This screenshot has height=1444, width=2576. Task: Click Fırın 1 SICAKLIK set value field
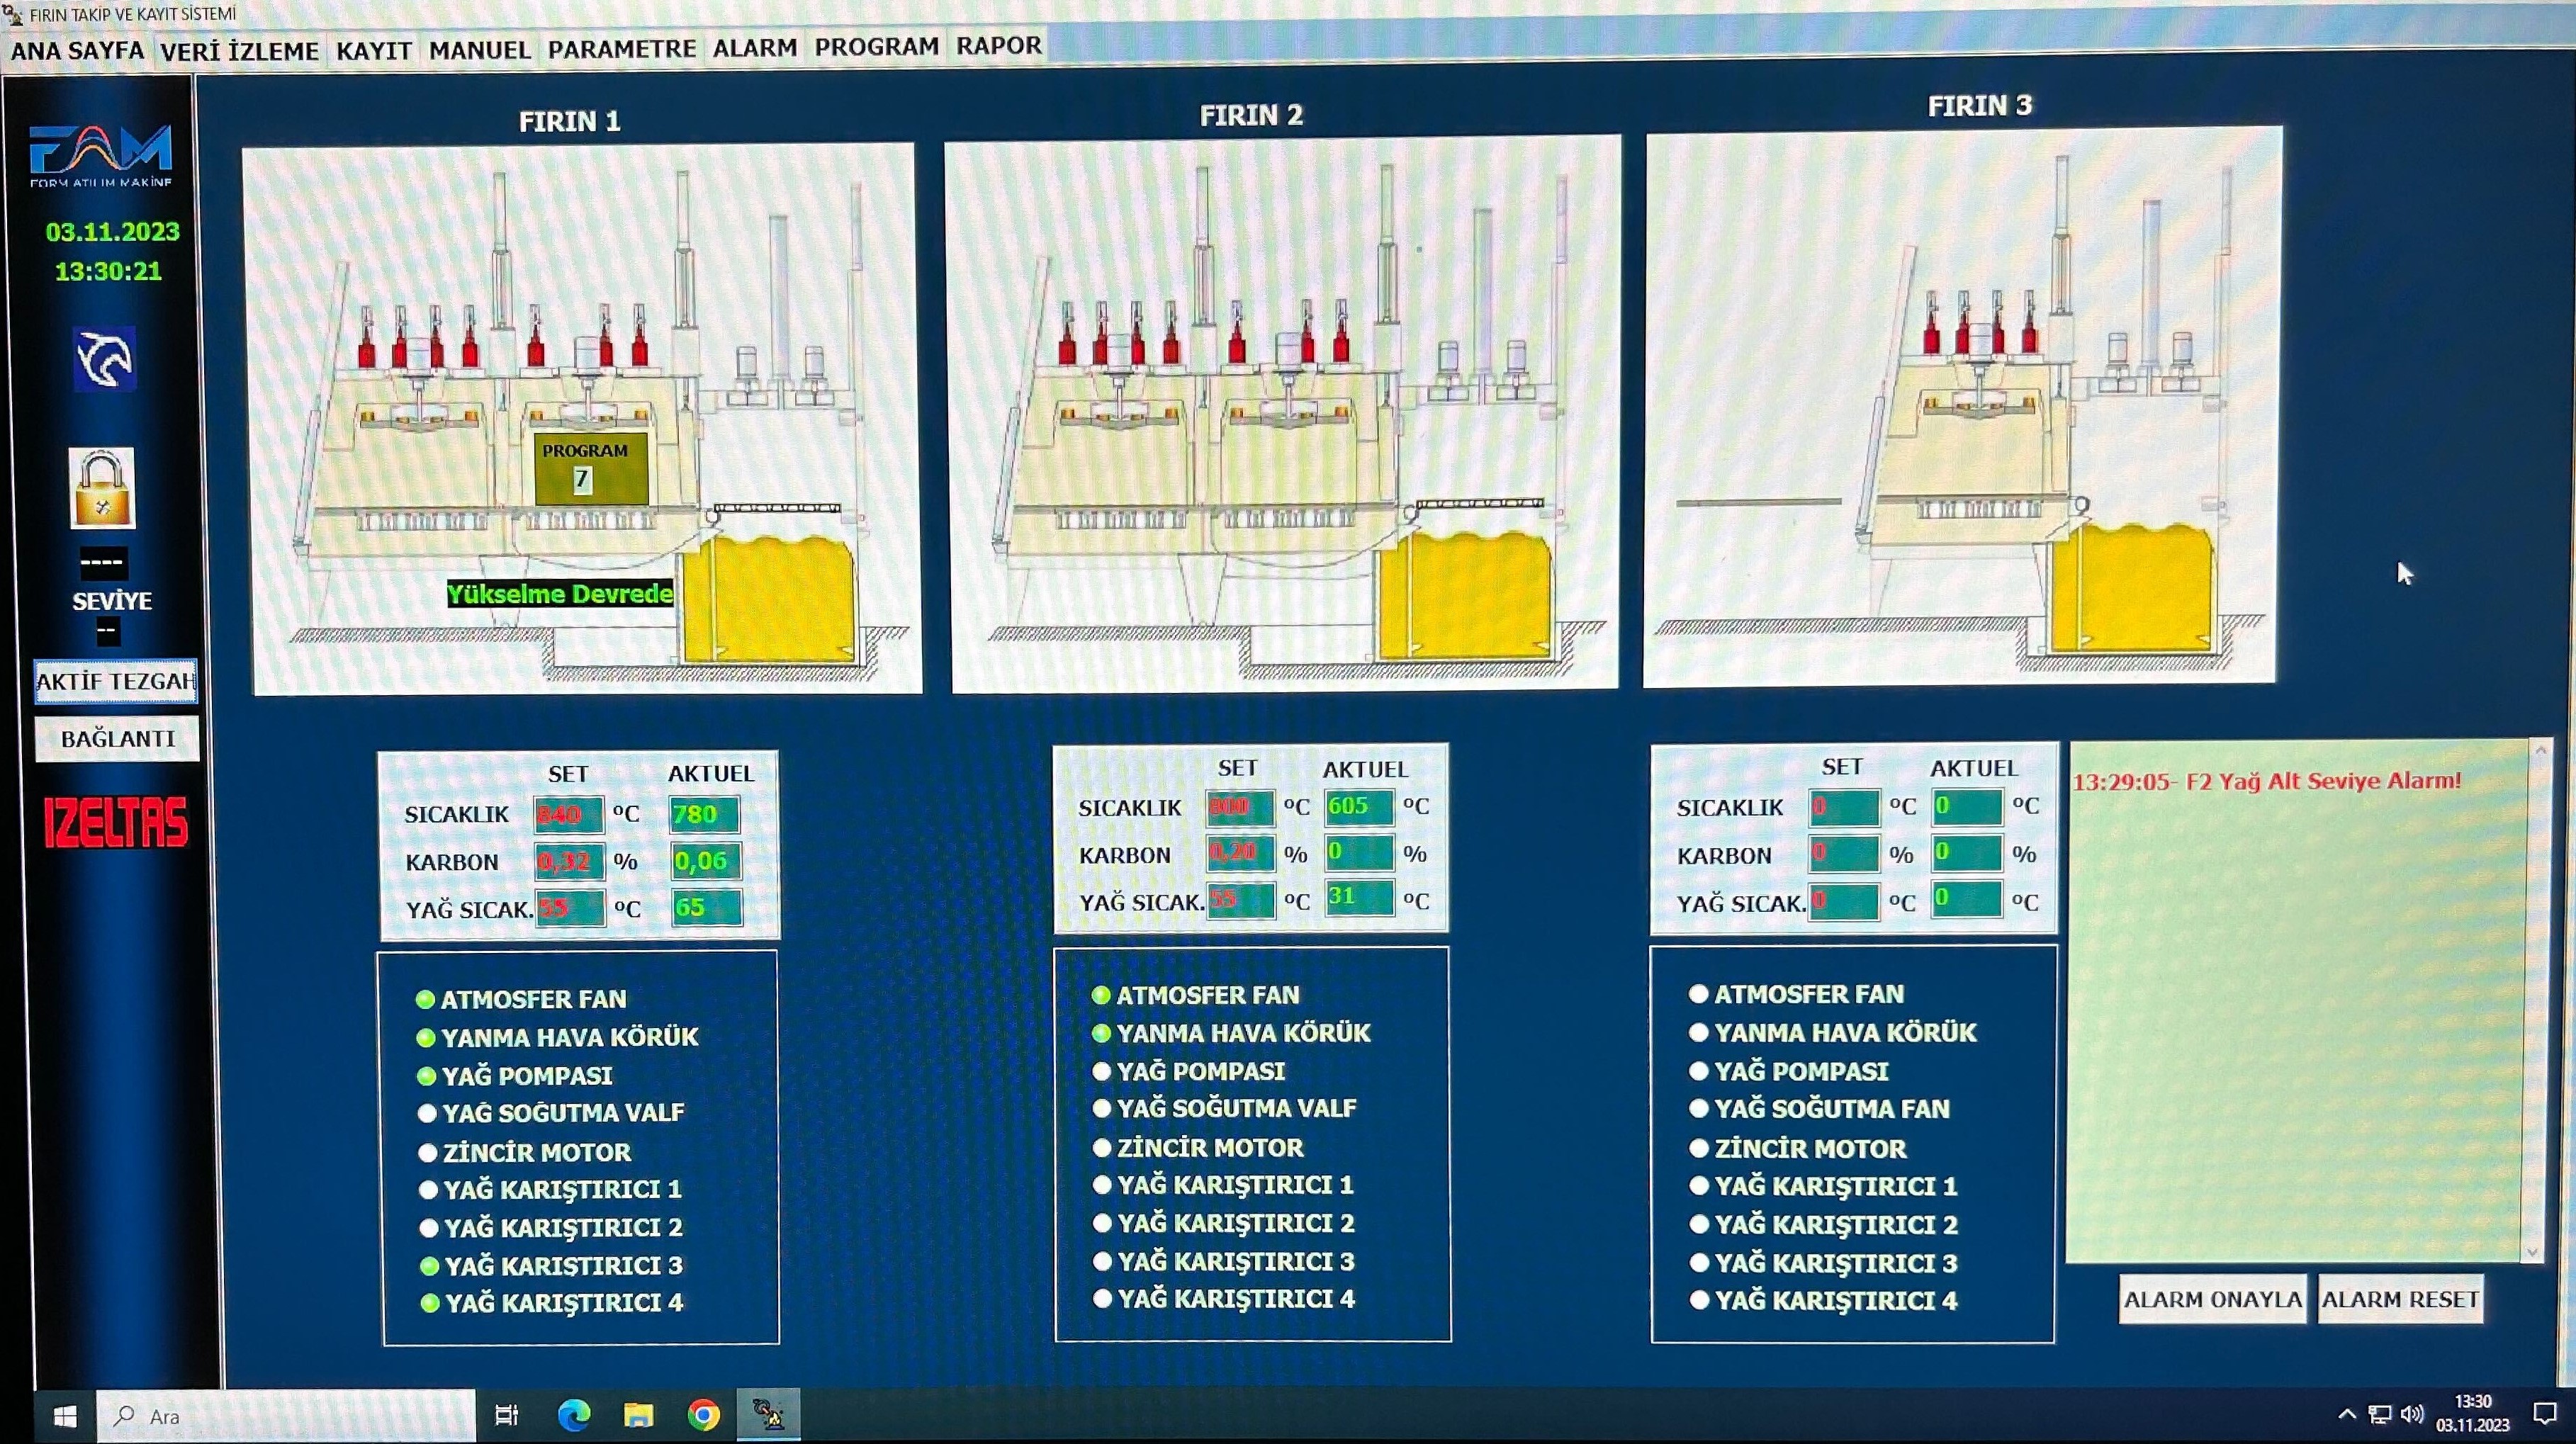[568, 814]
